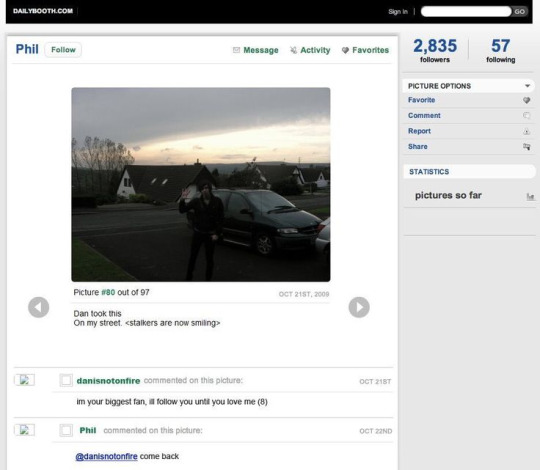Go to next picture with right arrow

pyautogui.click(x=359, y=307)
